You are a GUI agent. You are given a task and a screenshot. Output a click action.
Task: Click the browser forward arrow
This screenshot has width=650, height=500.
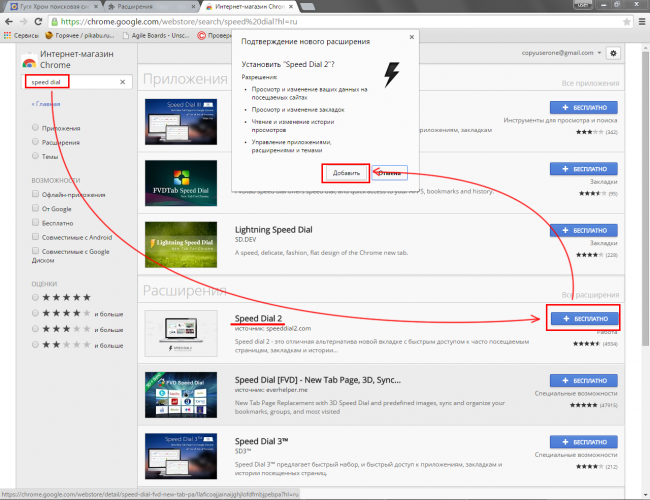[x=24, y=22]
